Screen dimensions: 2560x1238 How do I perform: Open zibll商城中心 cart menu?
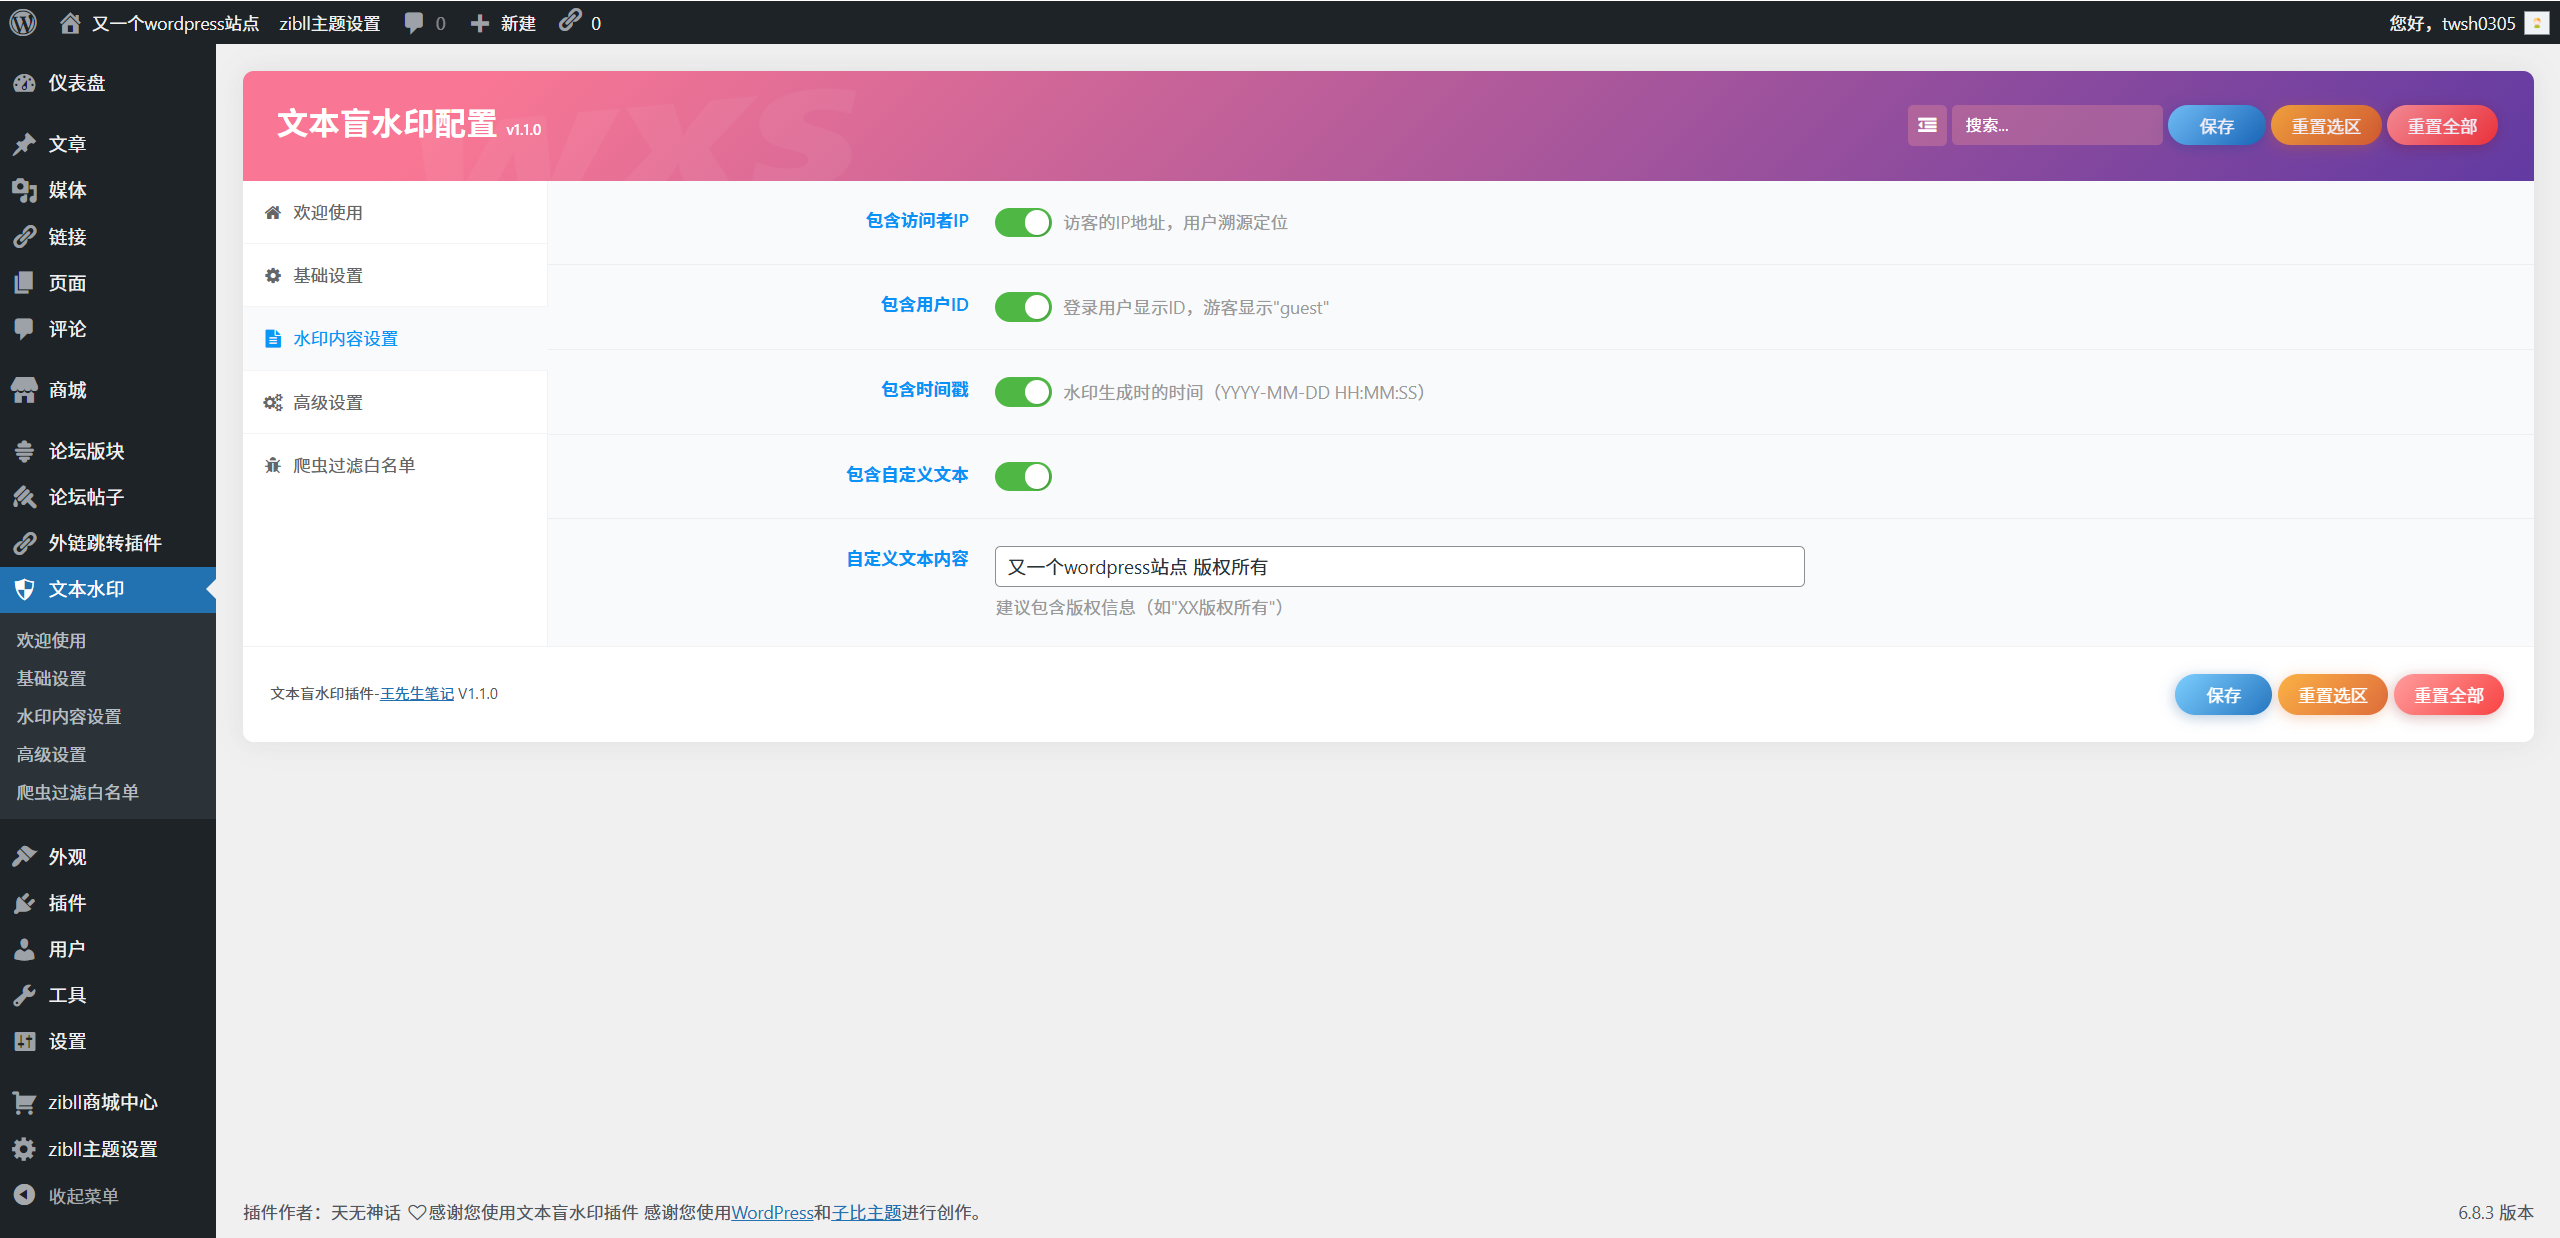click(102, 1102)
